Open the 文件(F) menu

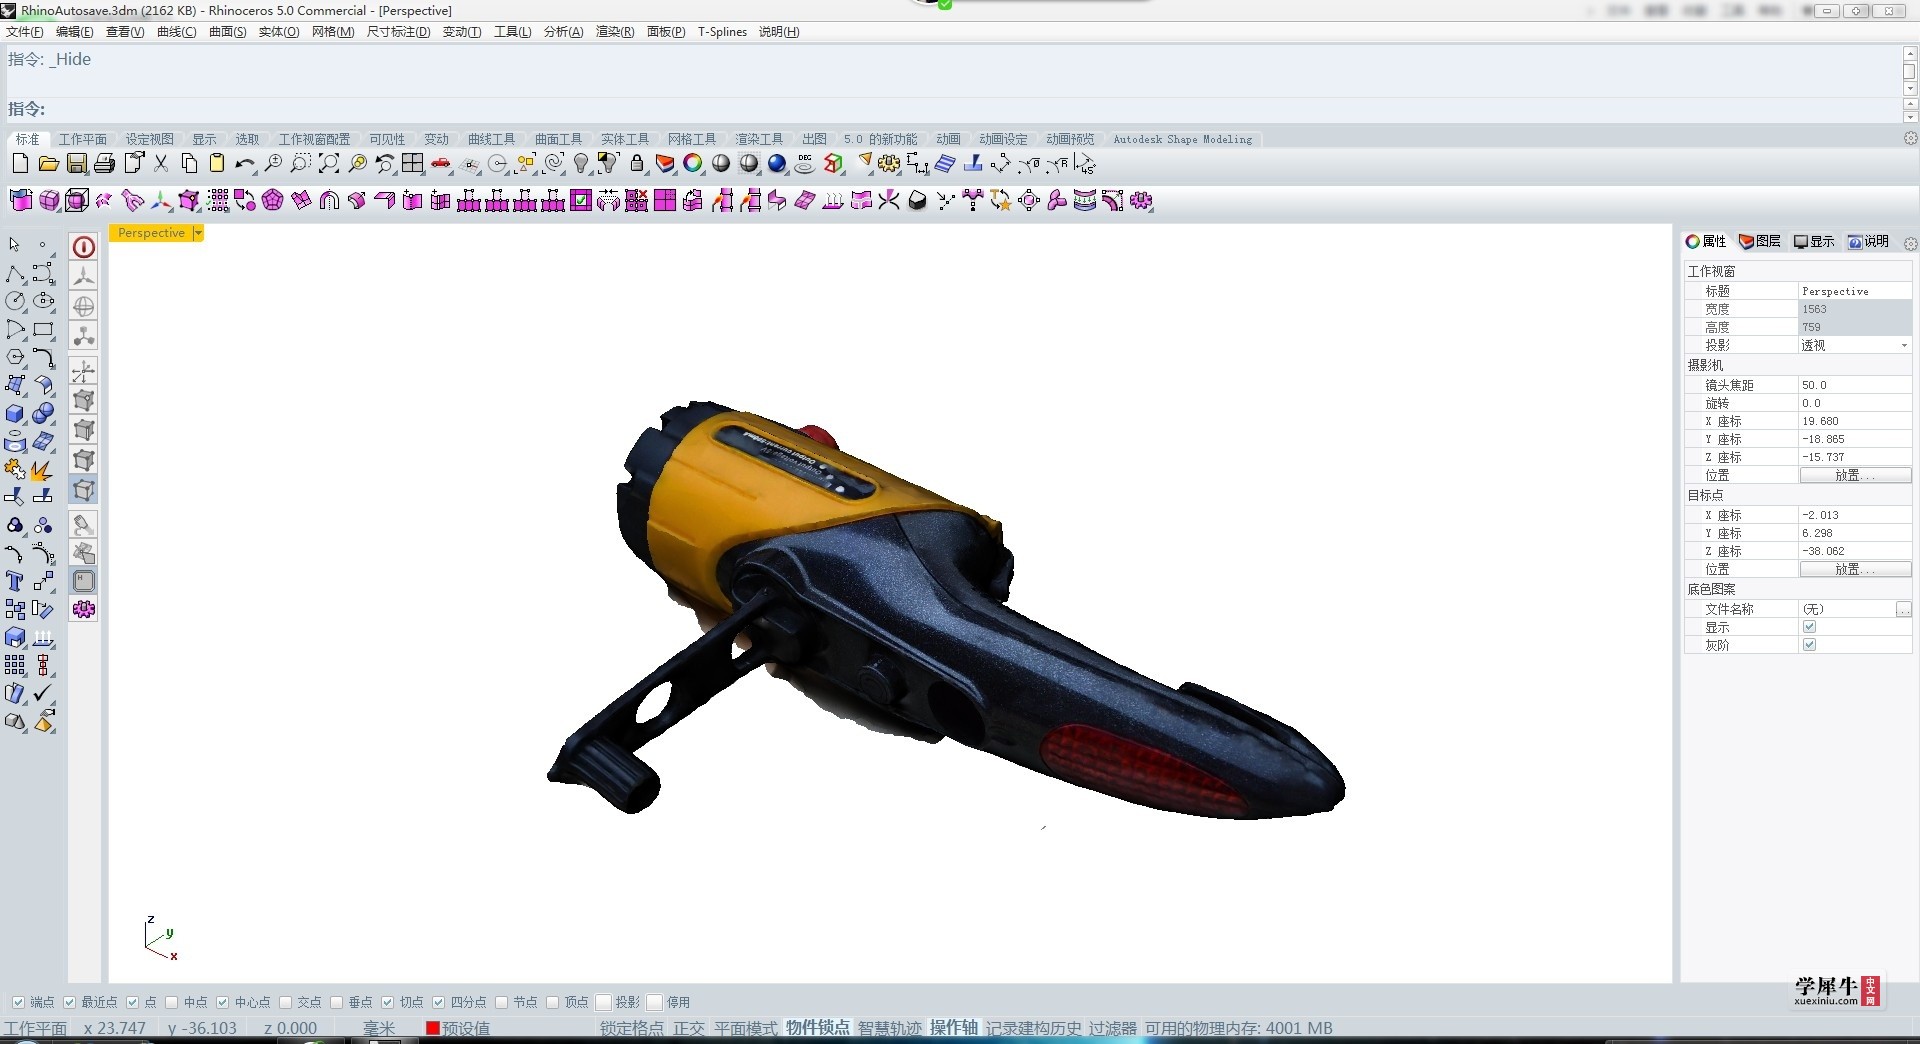(25, 32)
